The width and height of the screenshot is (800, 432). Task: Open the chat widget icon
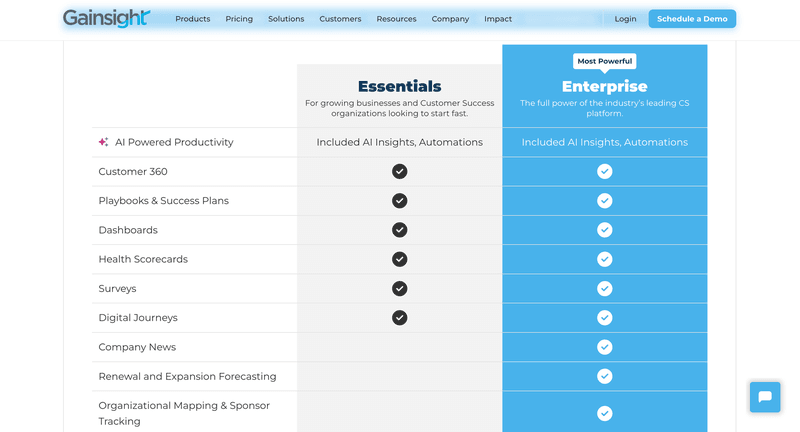[x=765, y=397]
